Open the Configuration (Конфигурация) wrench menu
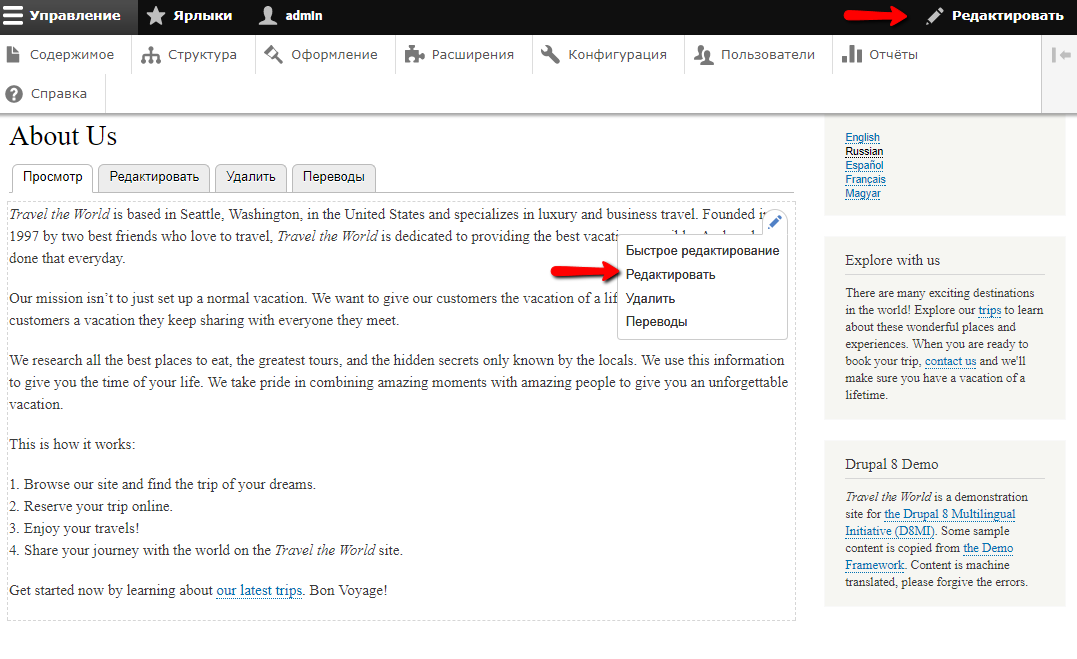The width and height of the screenshot is (1077, 659). tap(604, 55)
